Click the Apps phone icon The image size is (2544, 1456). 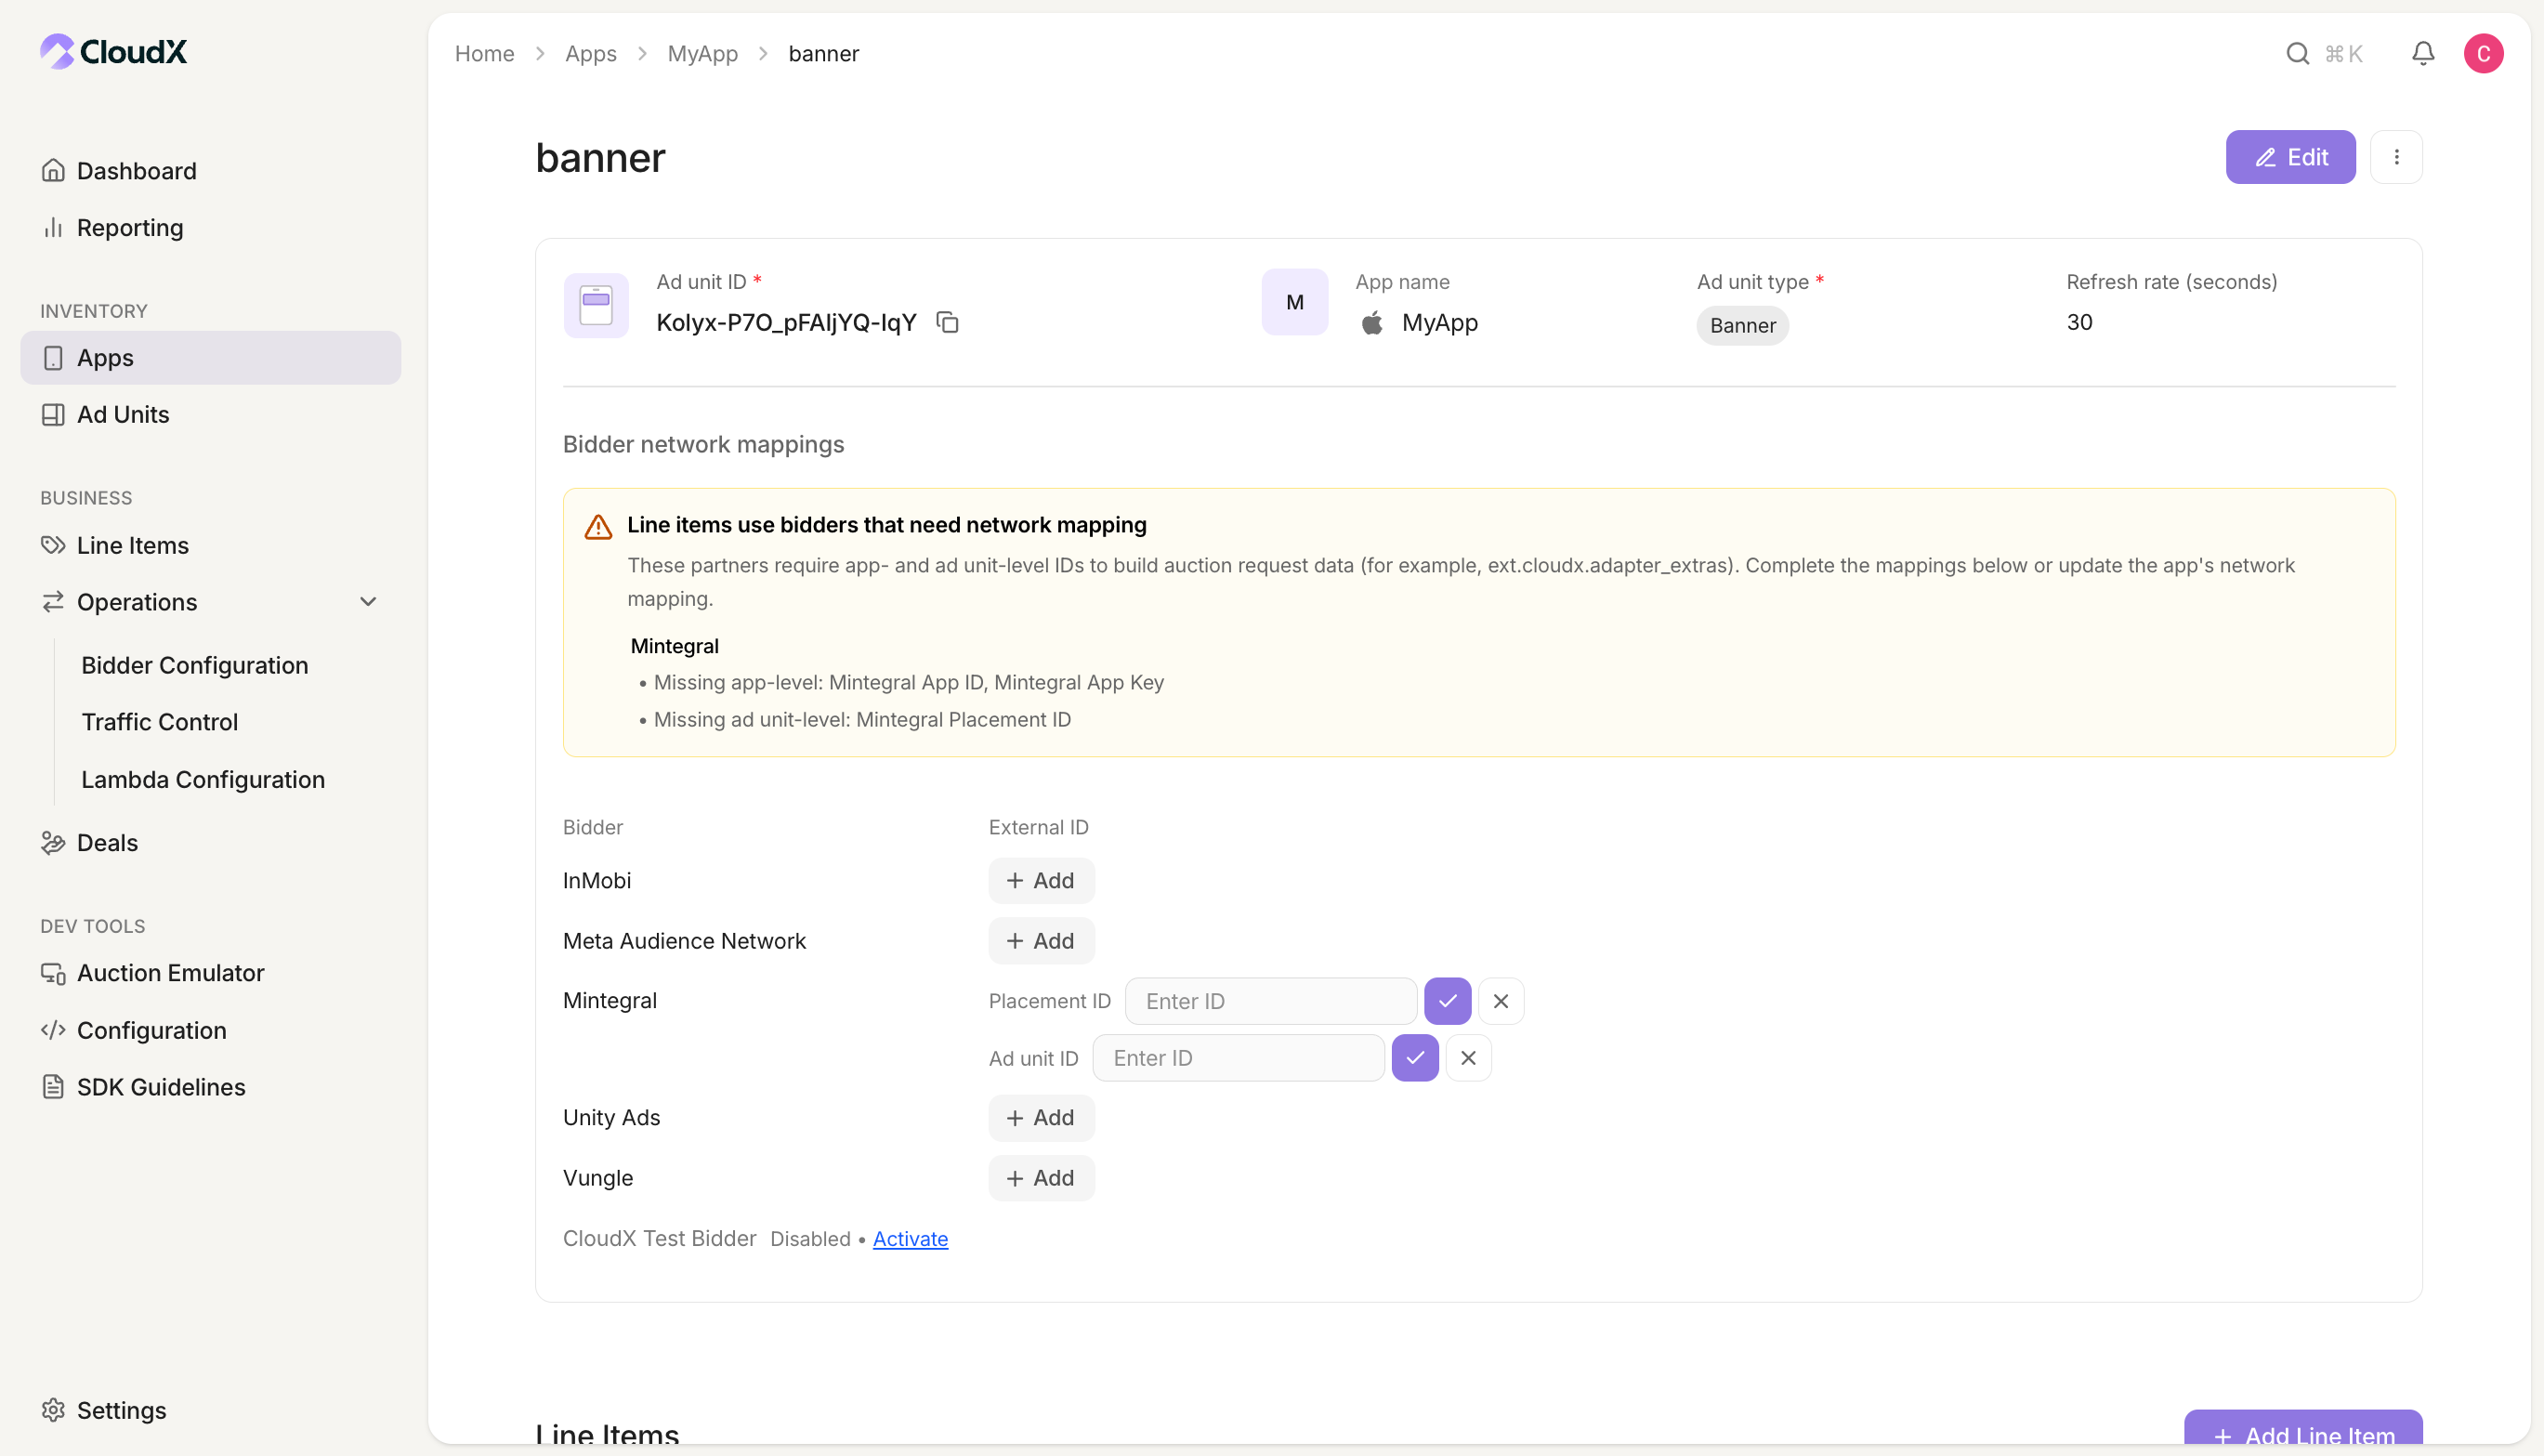53,358
